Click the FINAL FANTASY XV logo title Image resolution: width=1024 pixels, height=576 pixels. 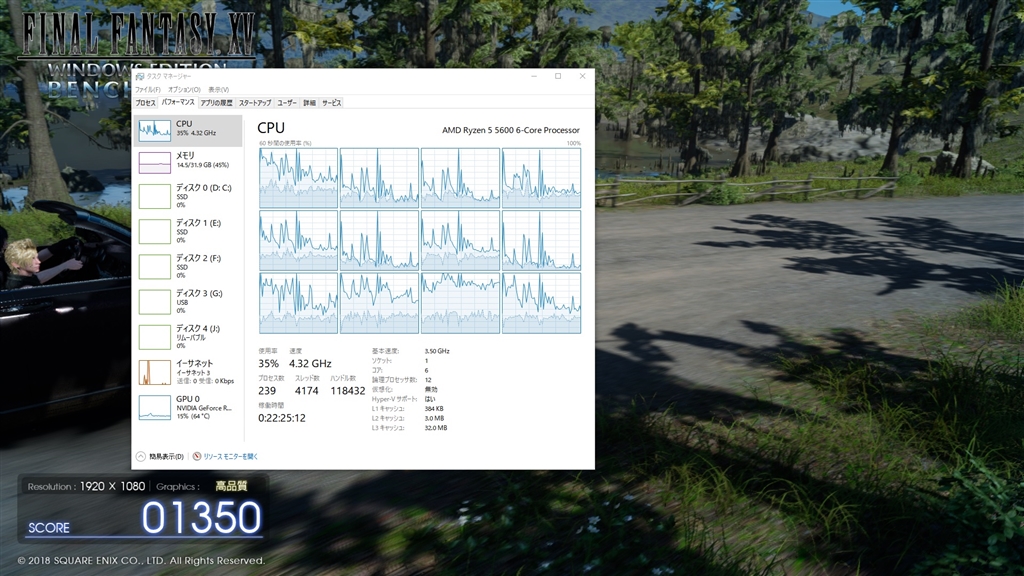point(138,33)
